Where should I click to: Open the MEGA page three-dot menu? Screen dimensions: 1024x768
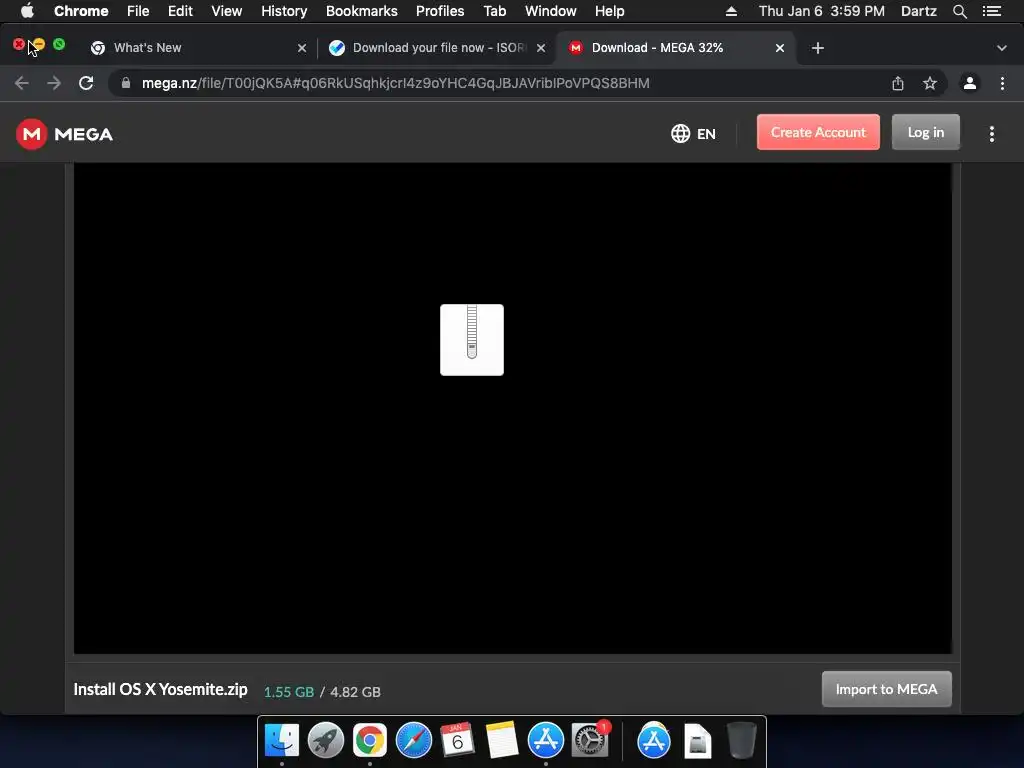[991, 134]
